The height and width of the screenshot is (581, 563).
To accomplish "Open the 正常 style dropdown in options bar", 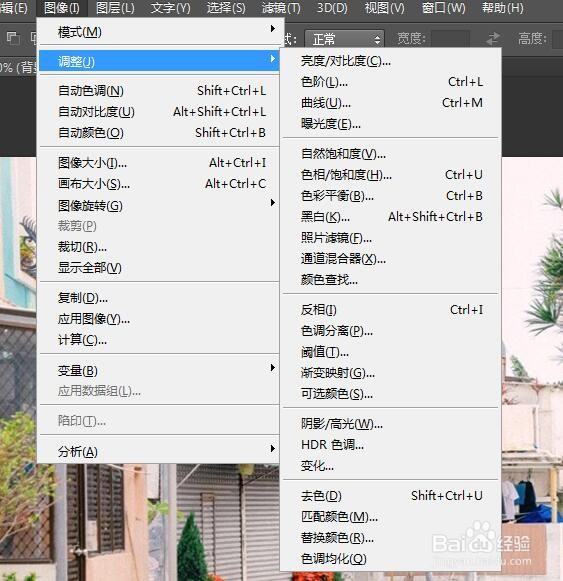I will coord(344,39).
